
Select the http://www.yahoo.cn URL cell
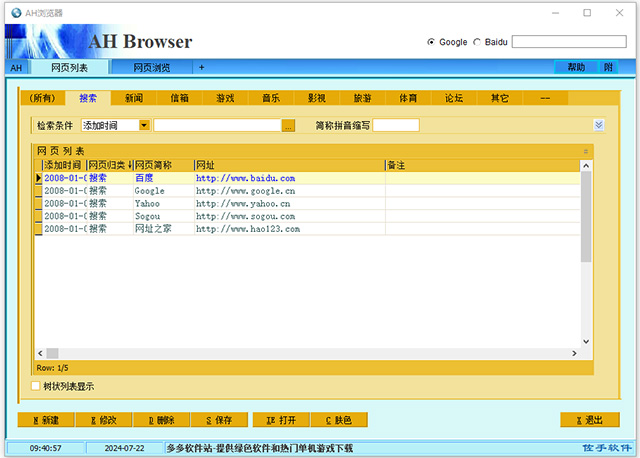point(290,204)
